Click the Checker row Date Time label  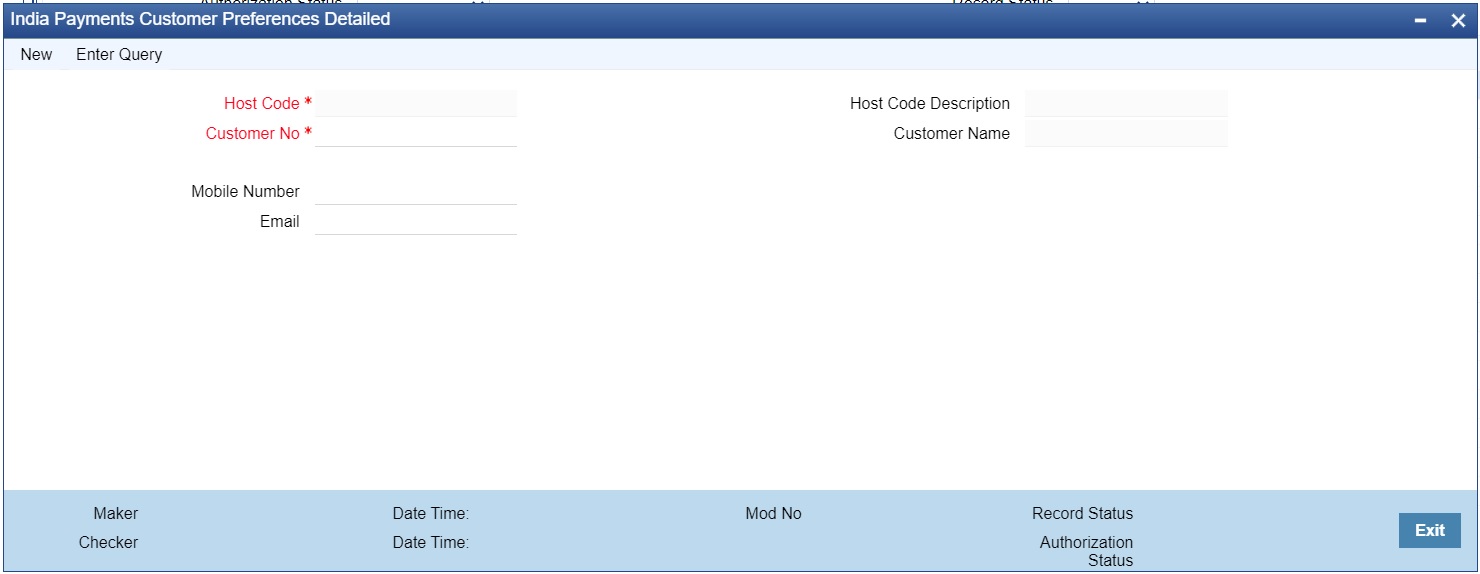point(431,542)
